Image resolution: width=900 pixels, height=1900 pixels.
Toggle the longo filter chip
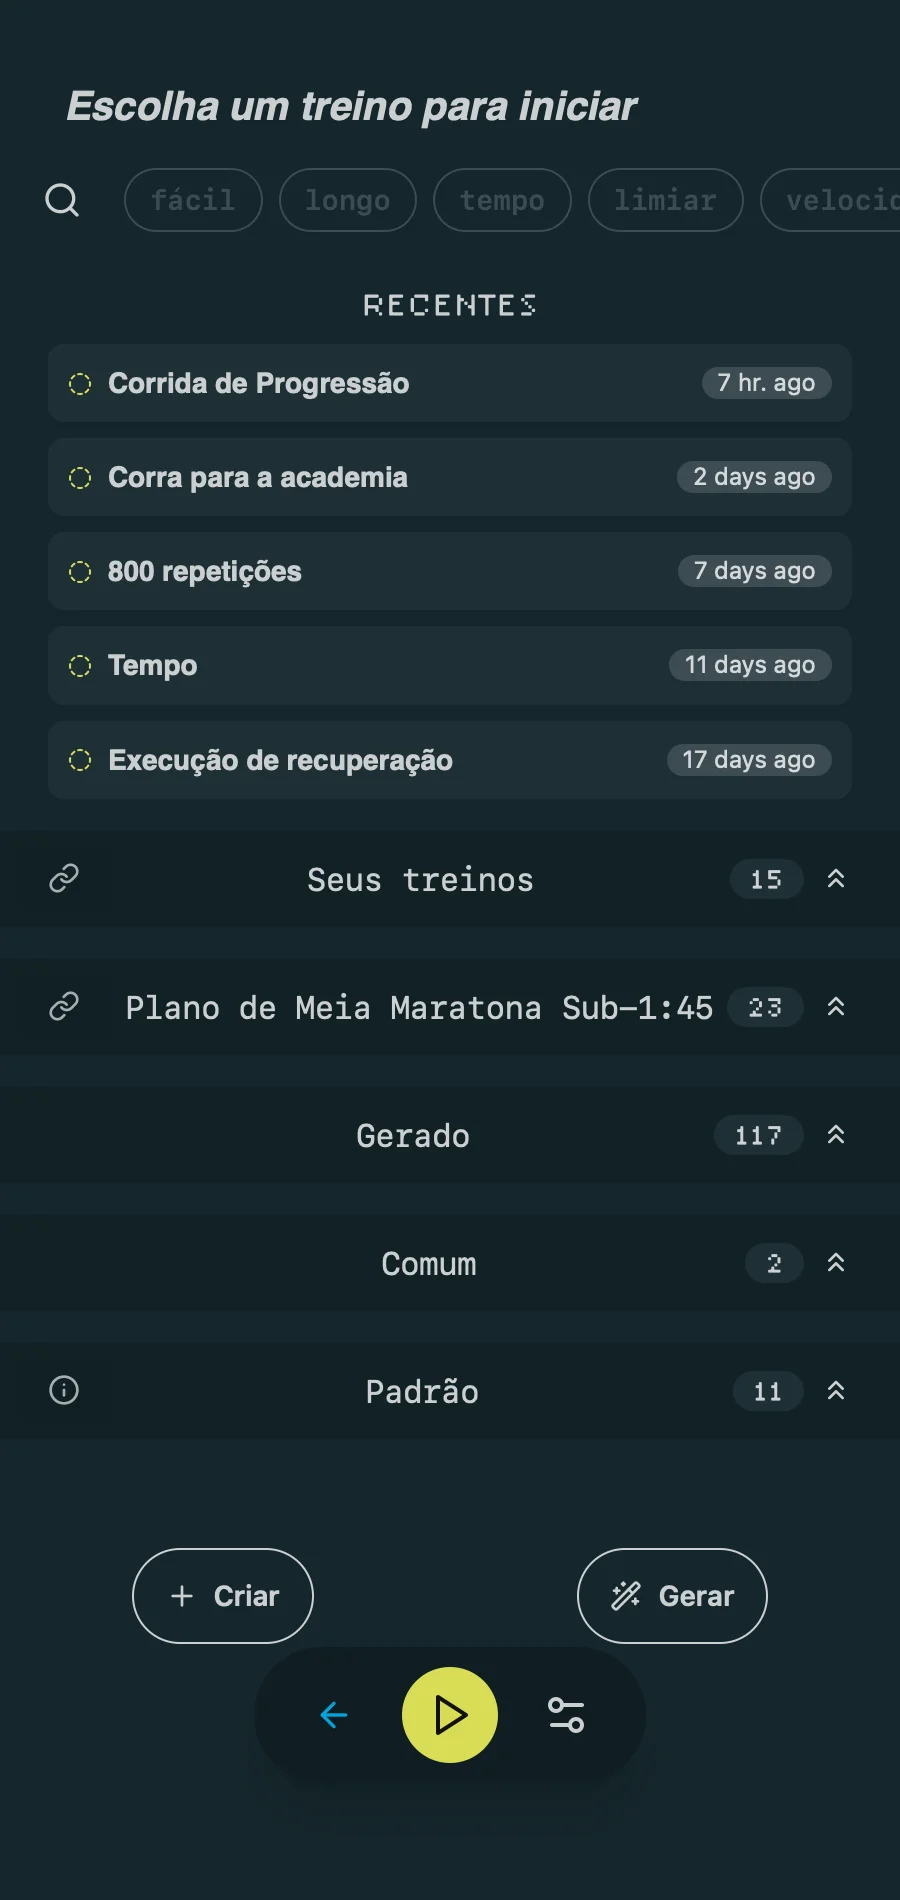(x=347, y=200)
